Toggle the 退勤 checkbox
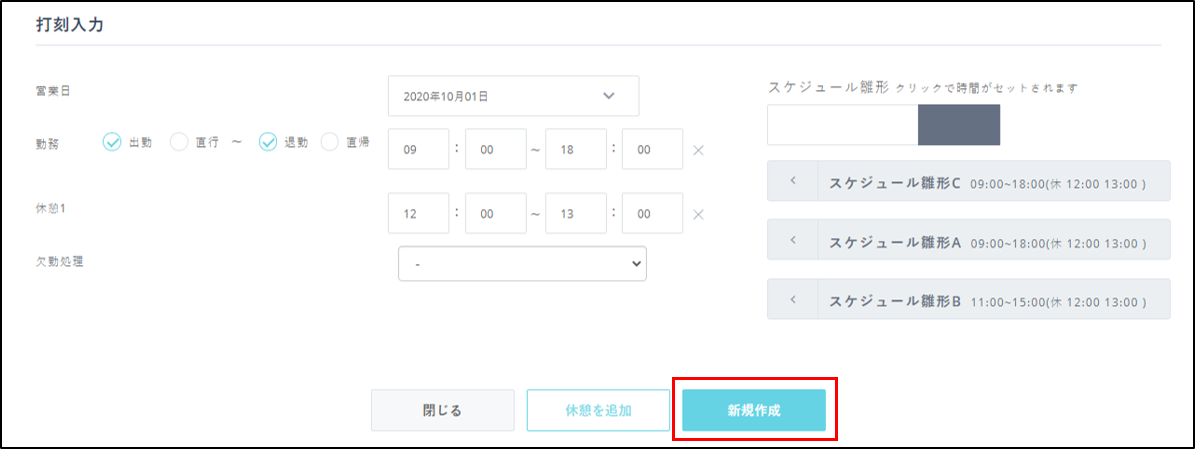1195x449 pixels. (267, 142)
